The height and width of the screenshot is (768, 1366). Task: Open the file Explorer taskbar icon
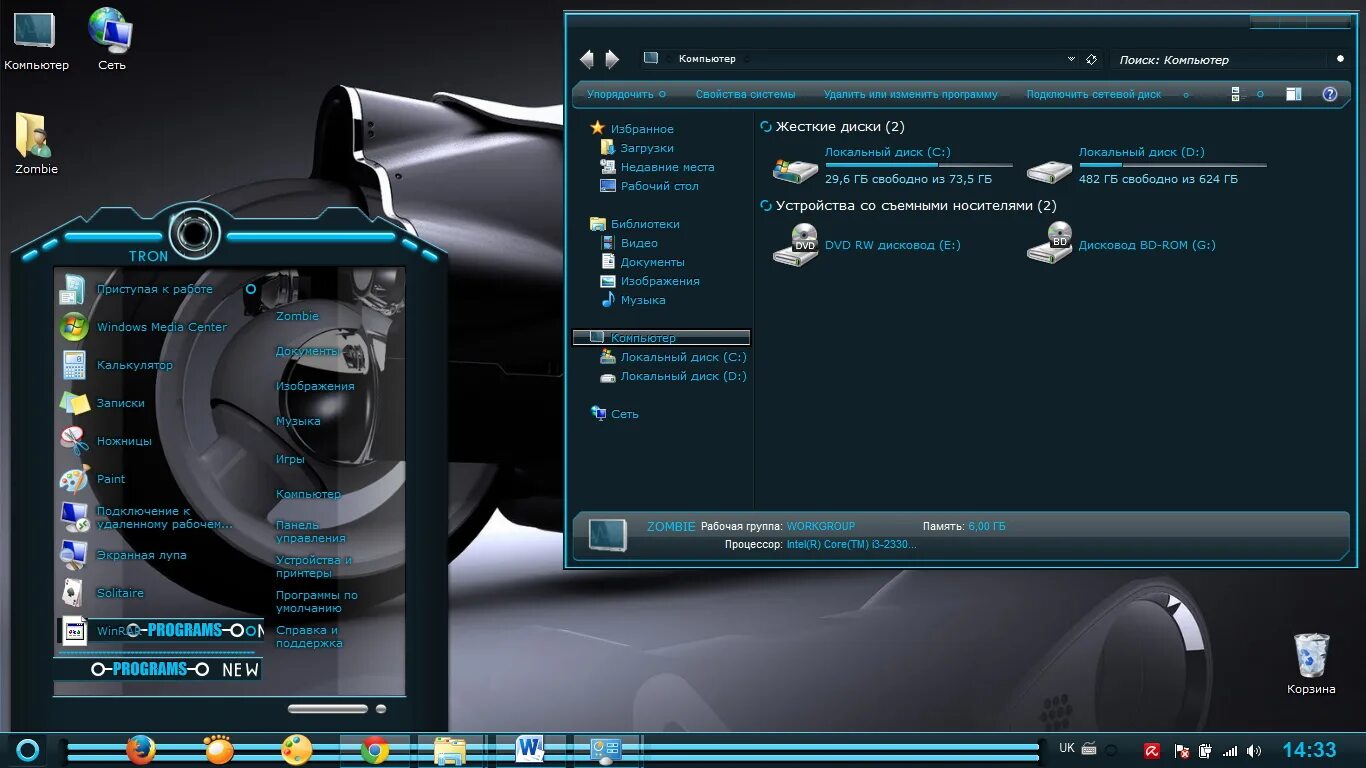click(450, 750)
